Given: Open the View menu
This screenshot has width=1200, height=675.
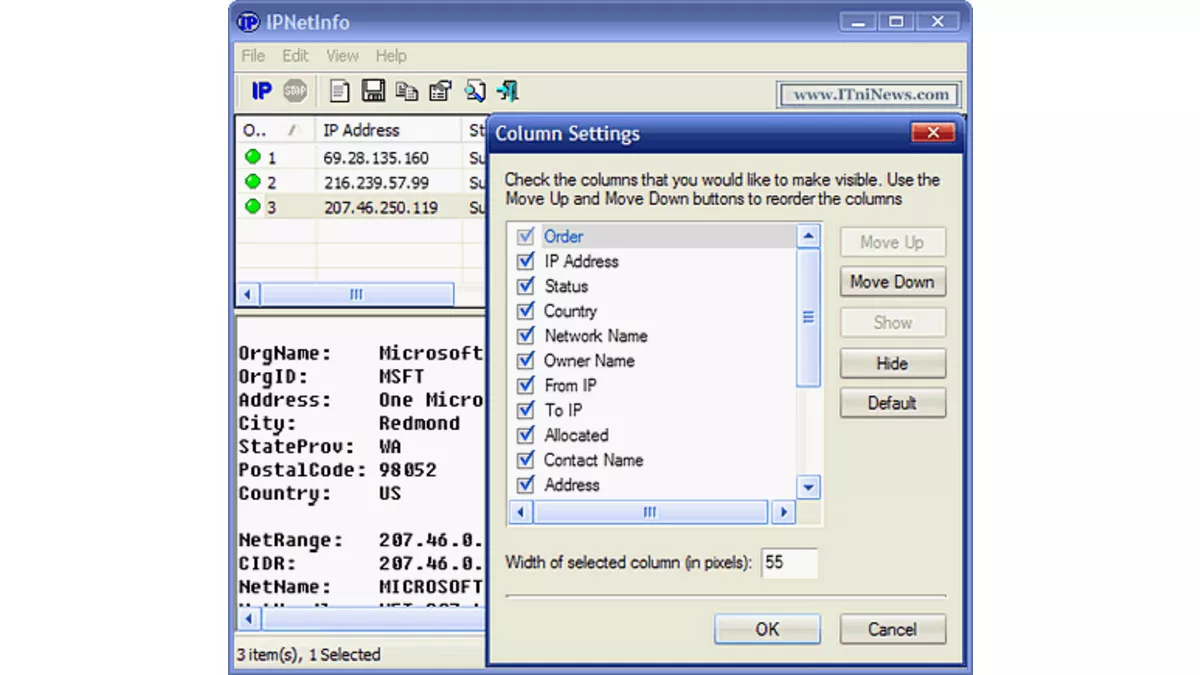Looking at the screenshot, I should tap(342, 56).
